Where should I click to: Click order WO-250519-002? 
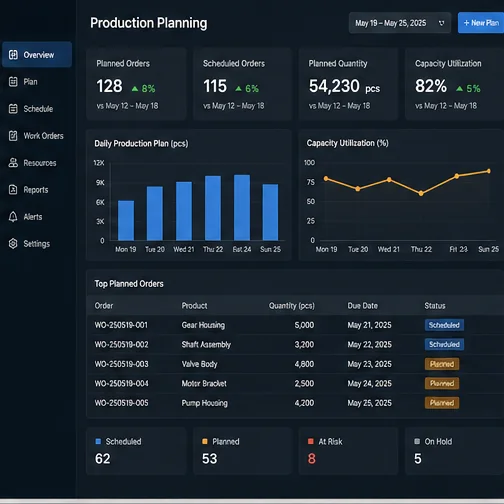click(x=121, y=344)
